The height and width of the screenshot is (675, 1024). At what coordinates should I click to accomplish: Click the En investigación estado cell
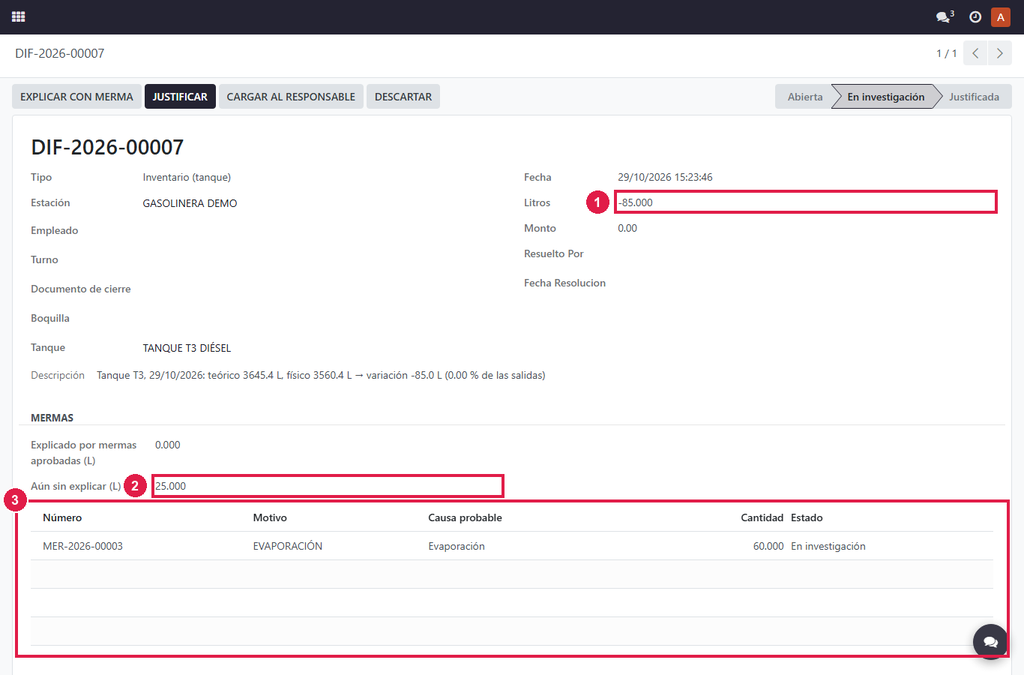click(x=828, y=546)
